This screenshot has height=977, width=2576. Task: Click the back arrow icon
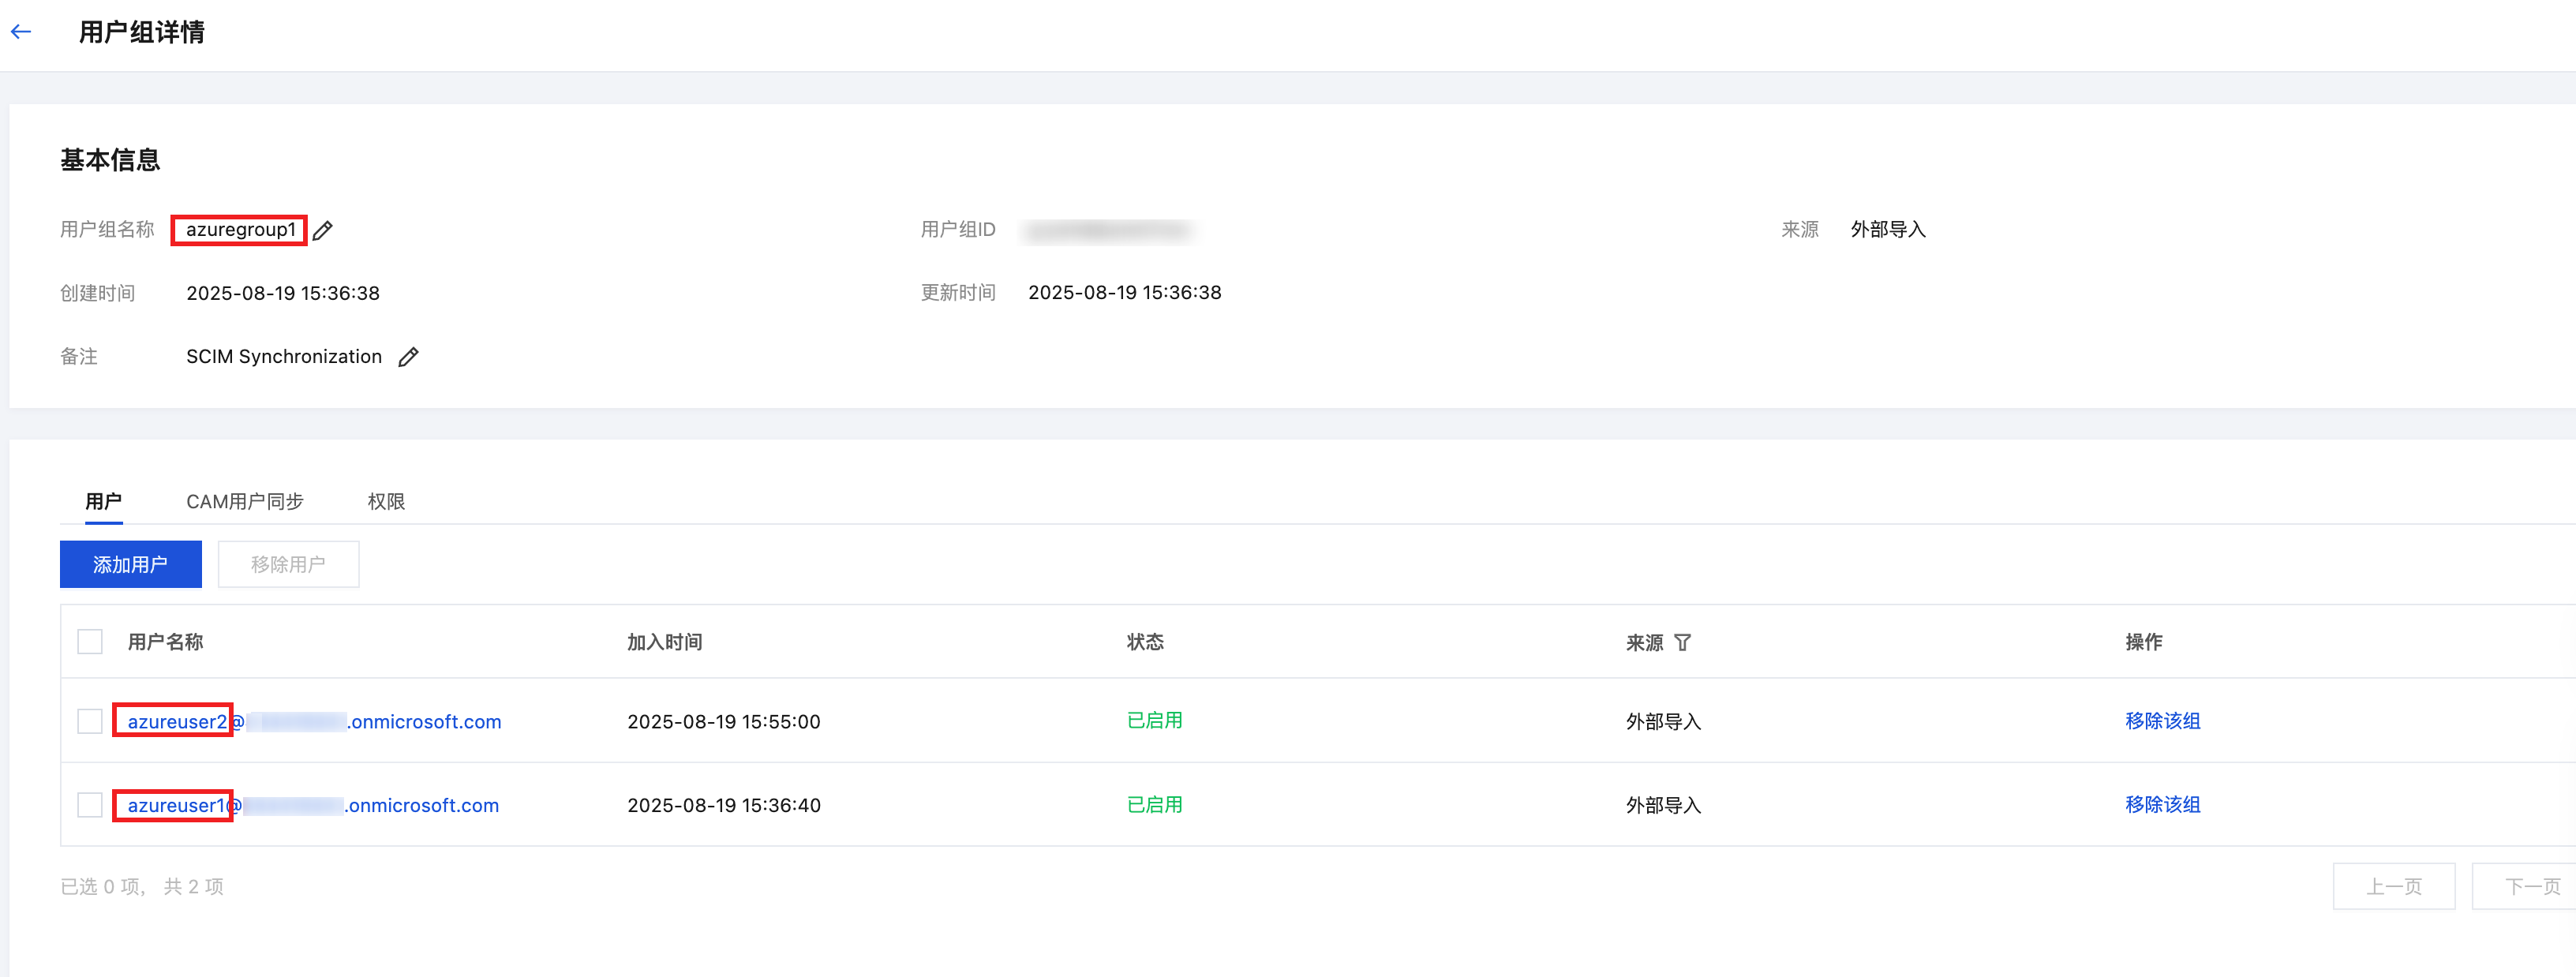coord(21,32)
